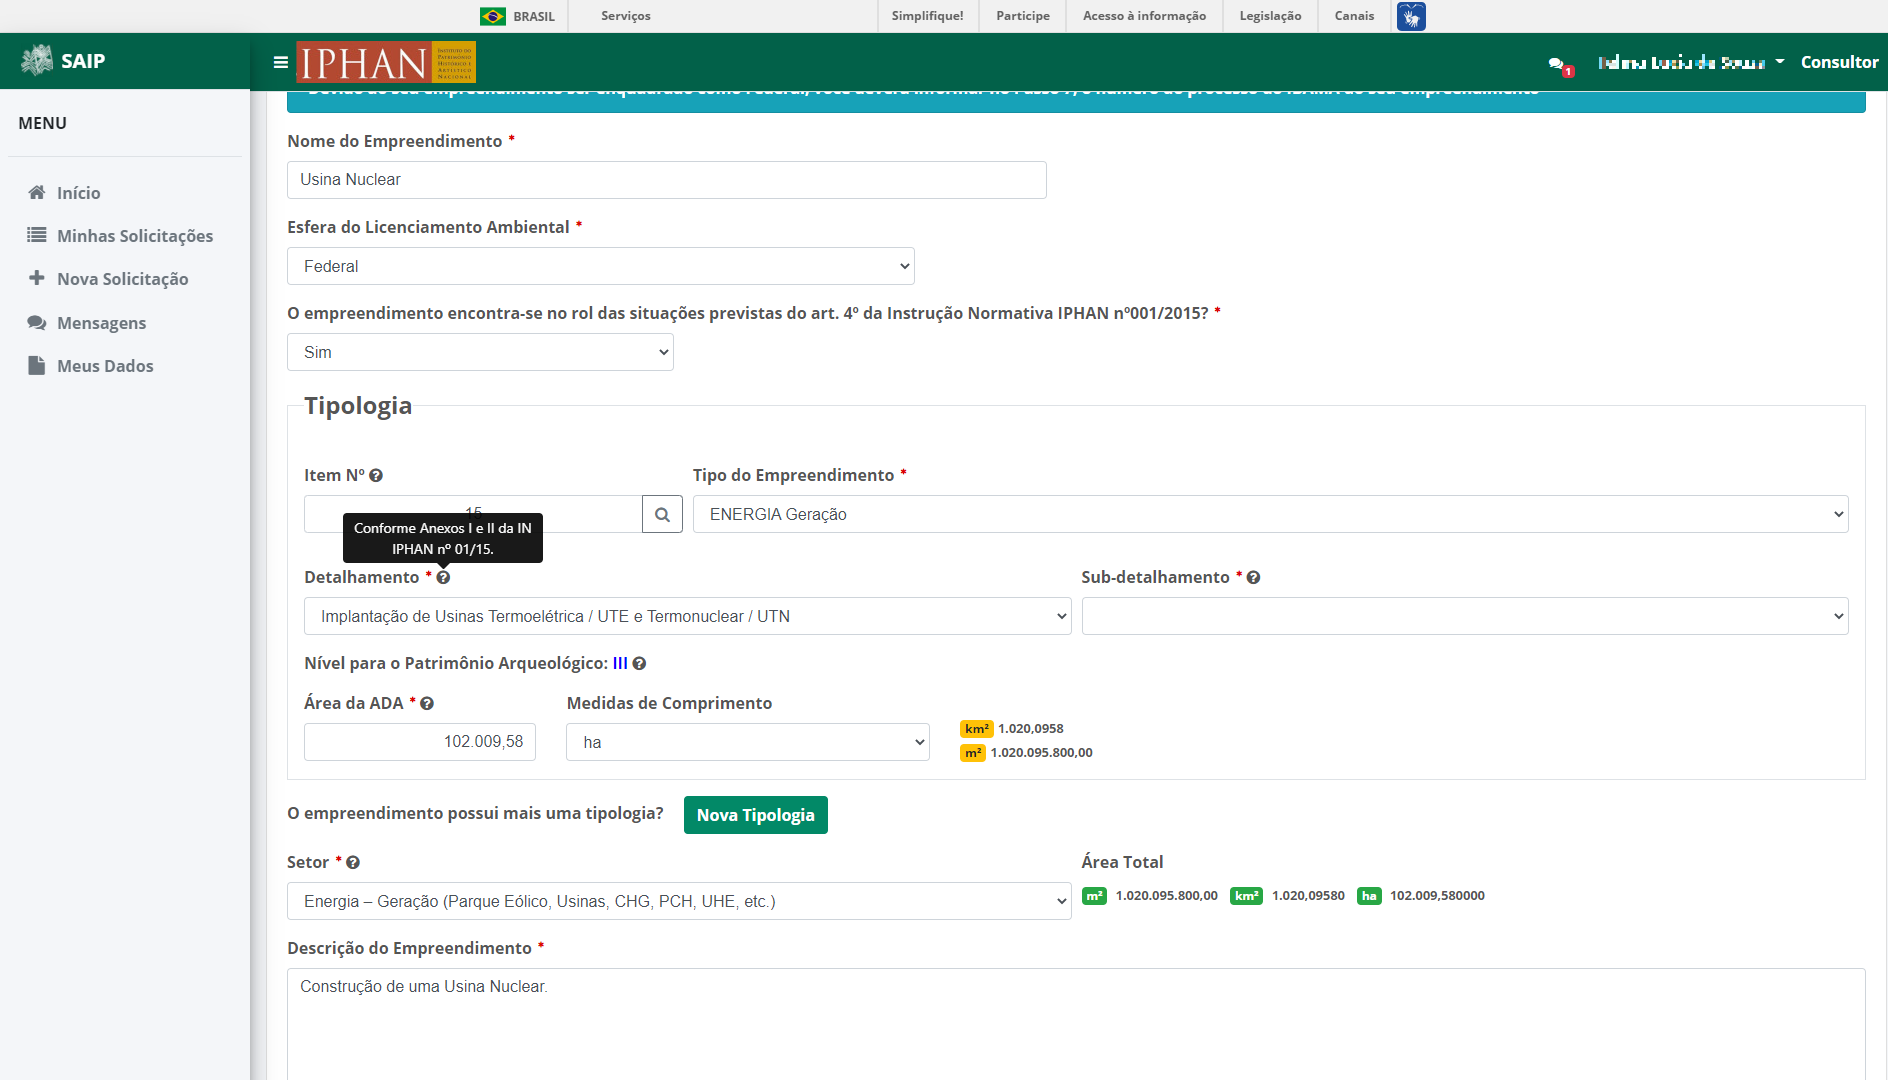
Task: Click the Item Nº input field
Action: click(473, 514)
